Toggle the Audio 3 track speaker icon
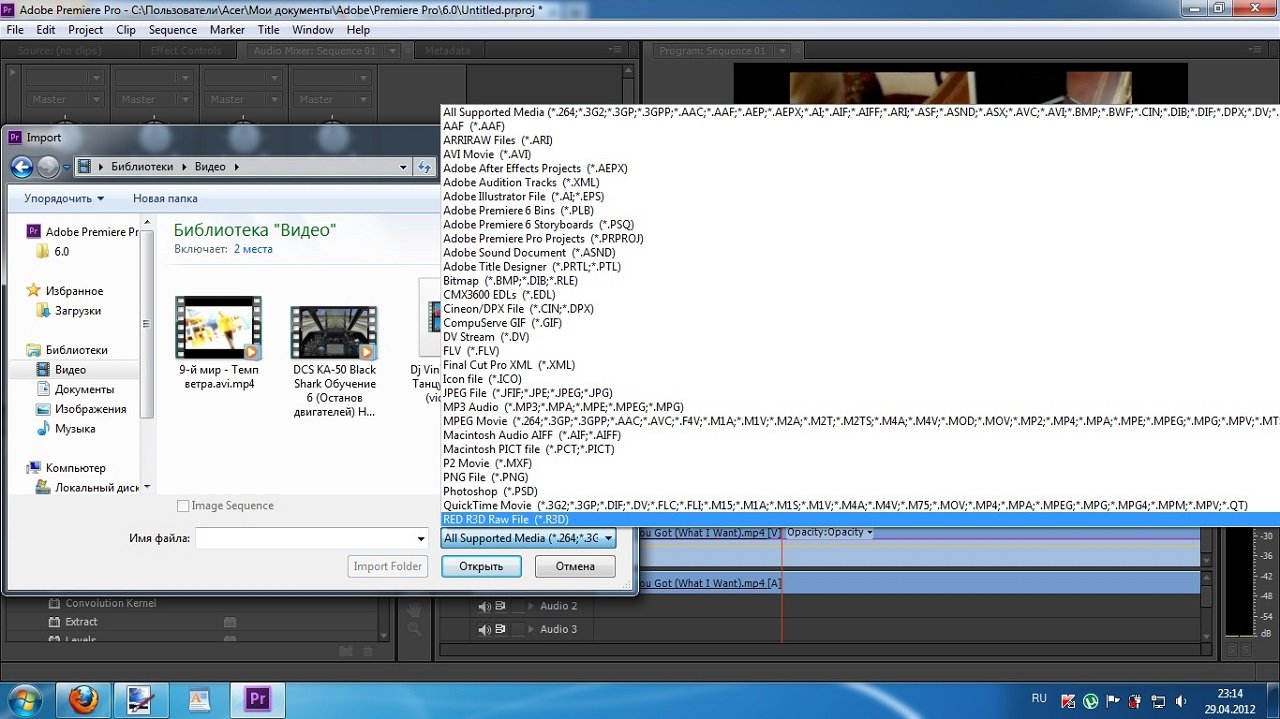 (x=485, y=630)
